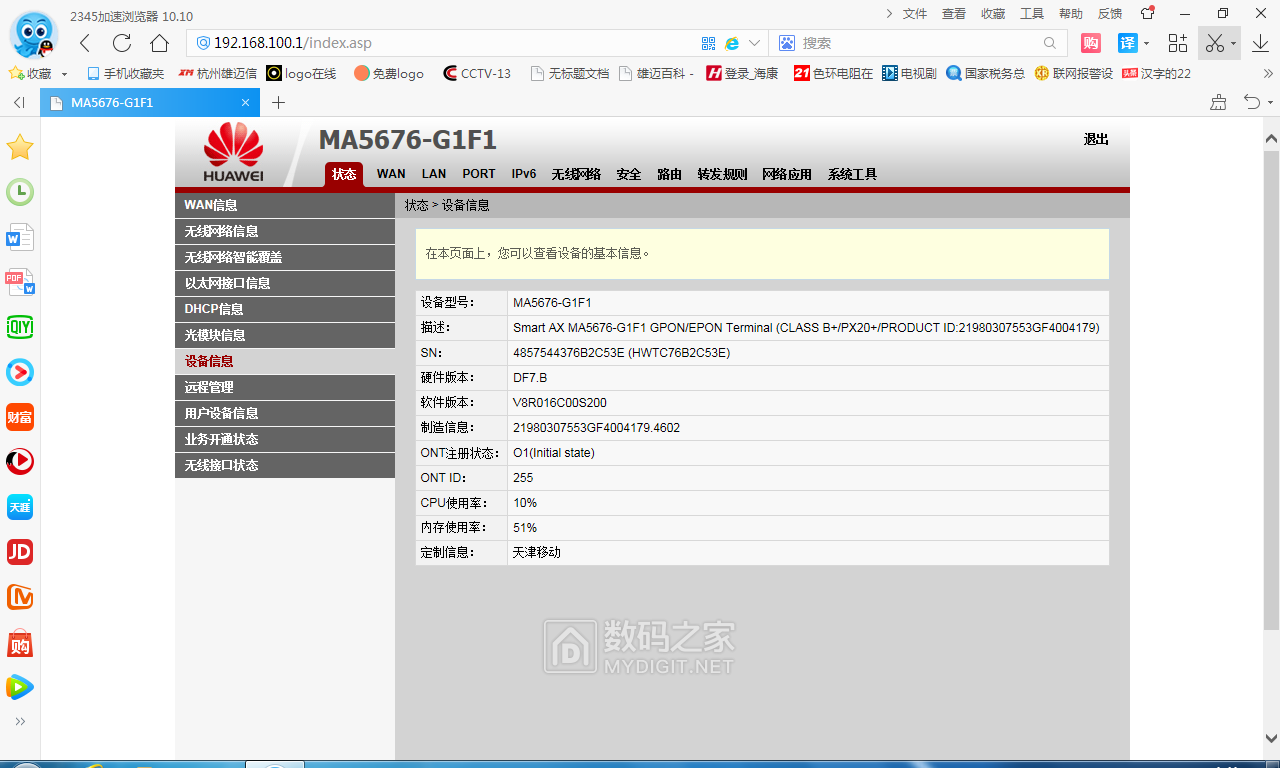Open the logo在线 bookmark

point(301,74)
